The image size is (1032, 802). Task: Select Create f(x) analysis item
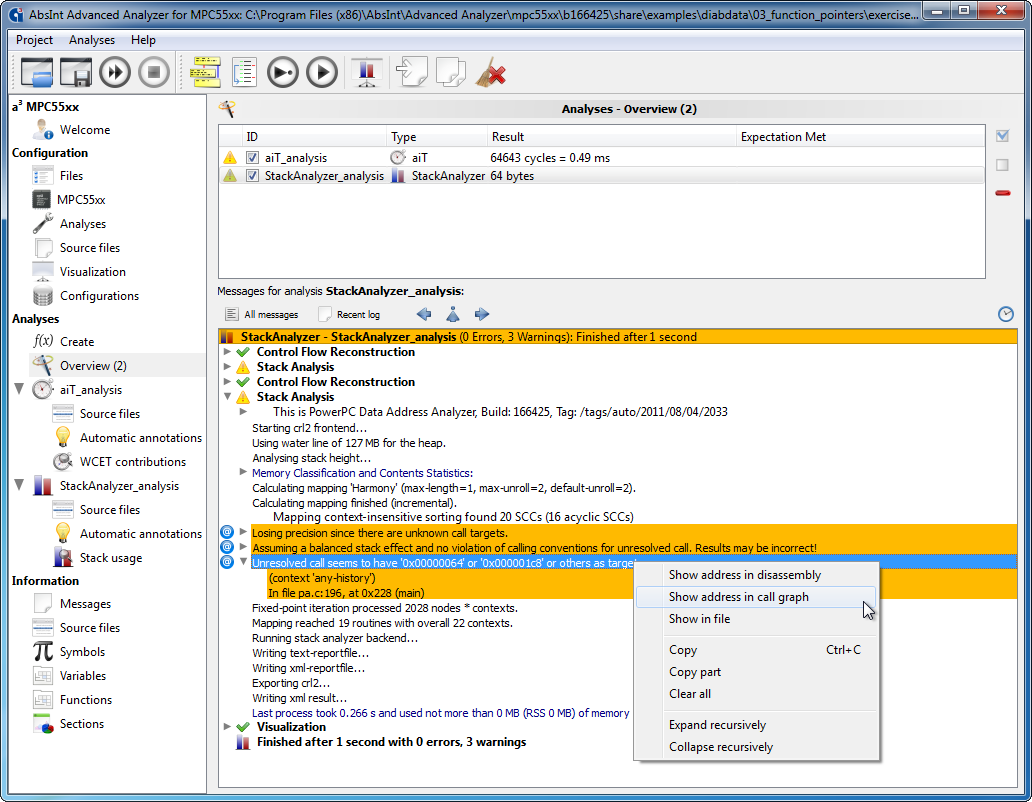tap(76, 341)
